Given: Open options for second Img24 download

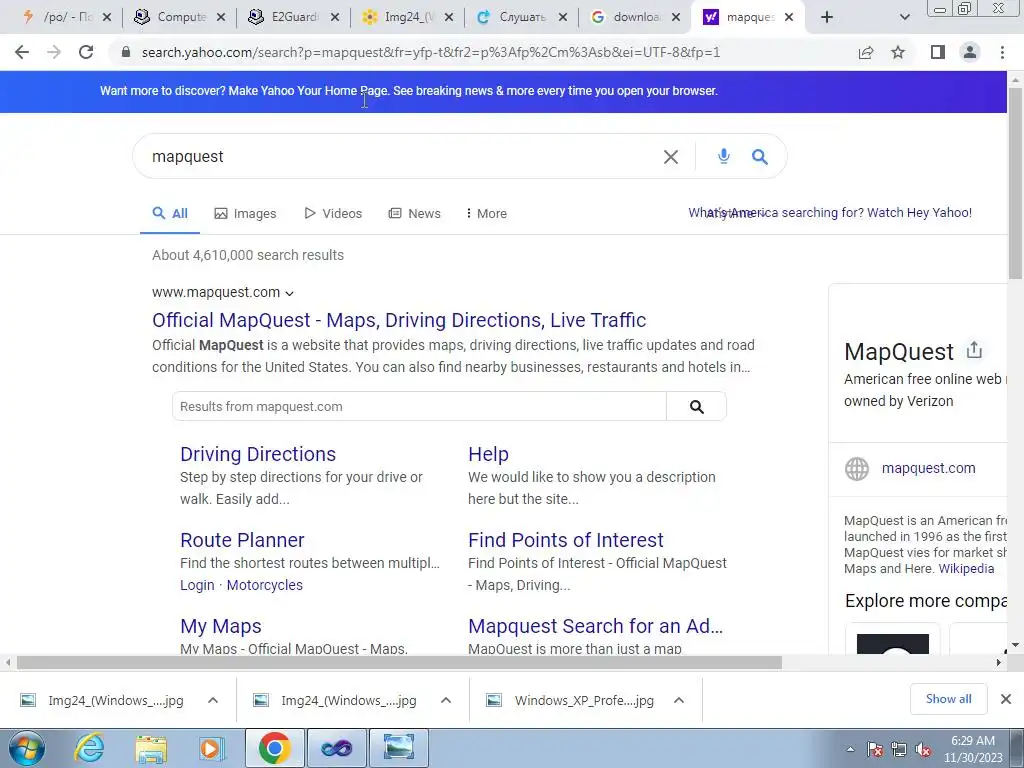Looking at the screenshot, I should (x=445, y=700).
